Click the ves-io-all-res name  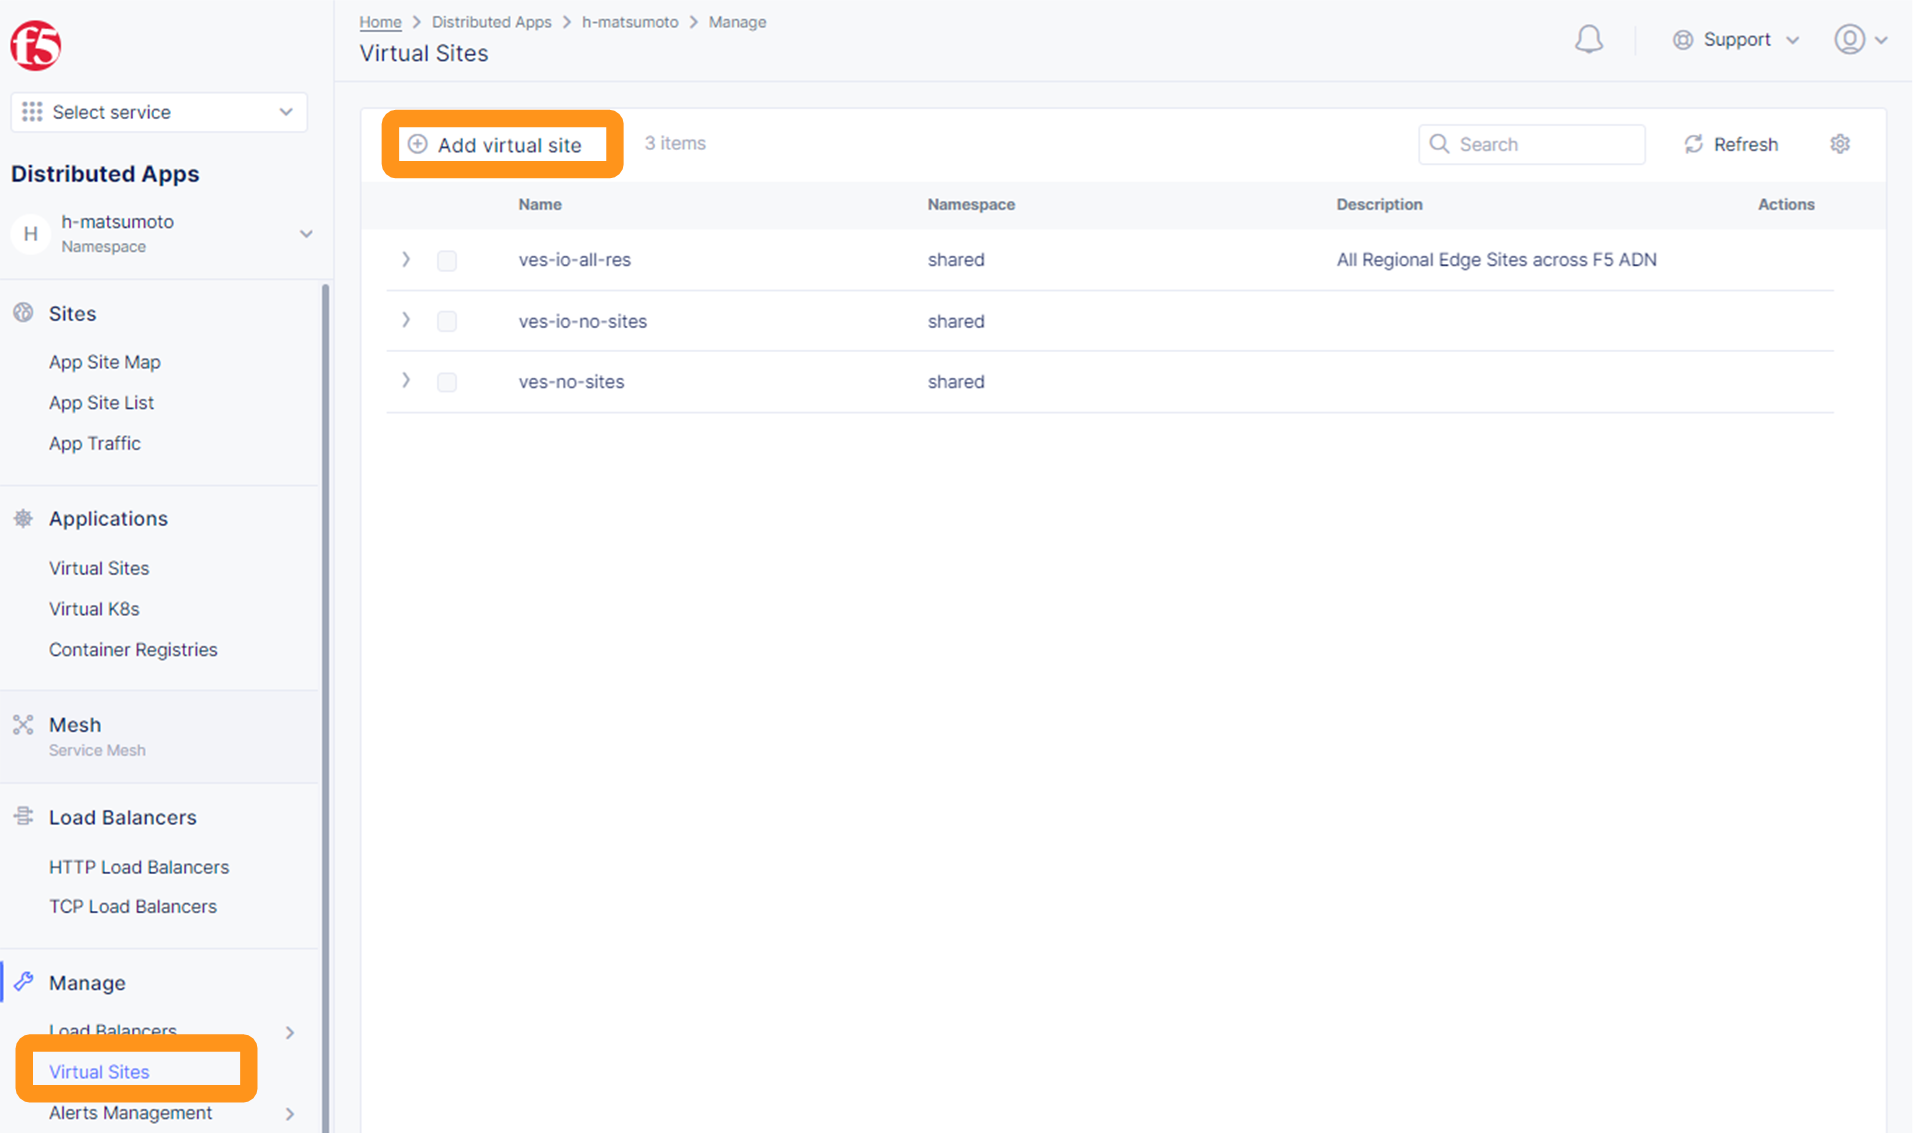(574, 260)
